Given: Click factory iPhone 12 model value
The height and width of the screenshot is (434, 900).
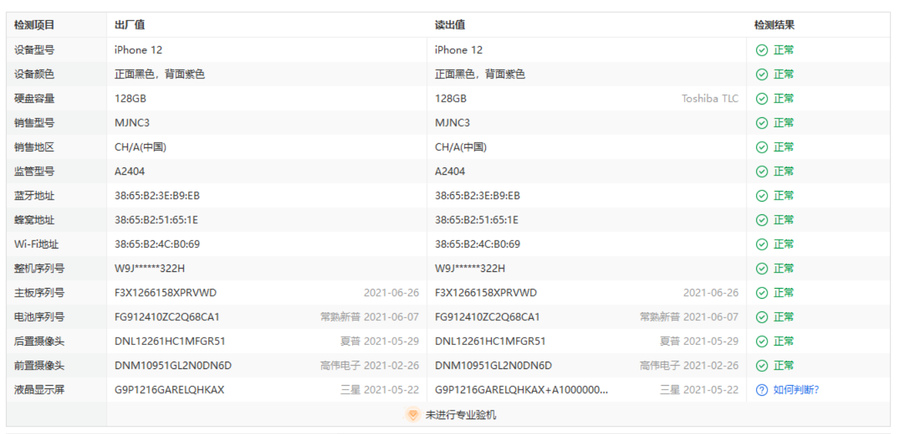Looking at the screenshot, I should click(x=138, y=50).
